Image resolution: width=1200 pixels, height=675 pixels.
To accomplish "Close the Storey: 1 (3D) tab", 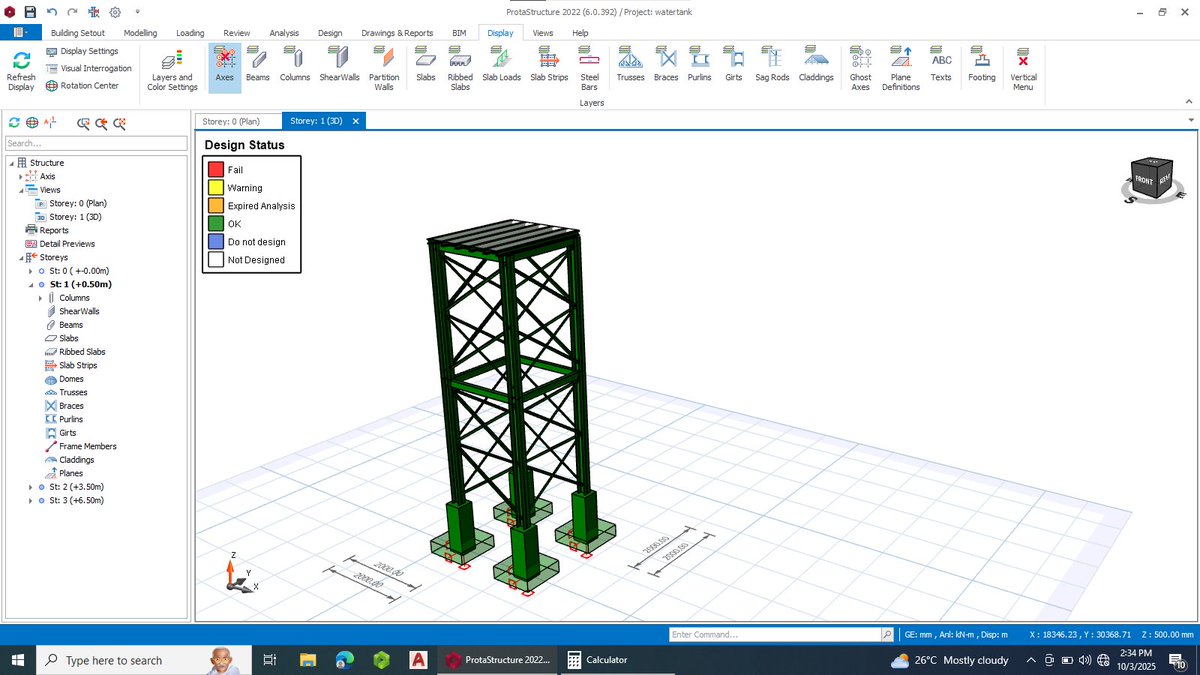I will pos(355,121).
